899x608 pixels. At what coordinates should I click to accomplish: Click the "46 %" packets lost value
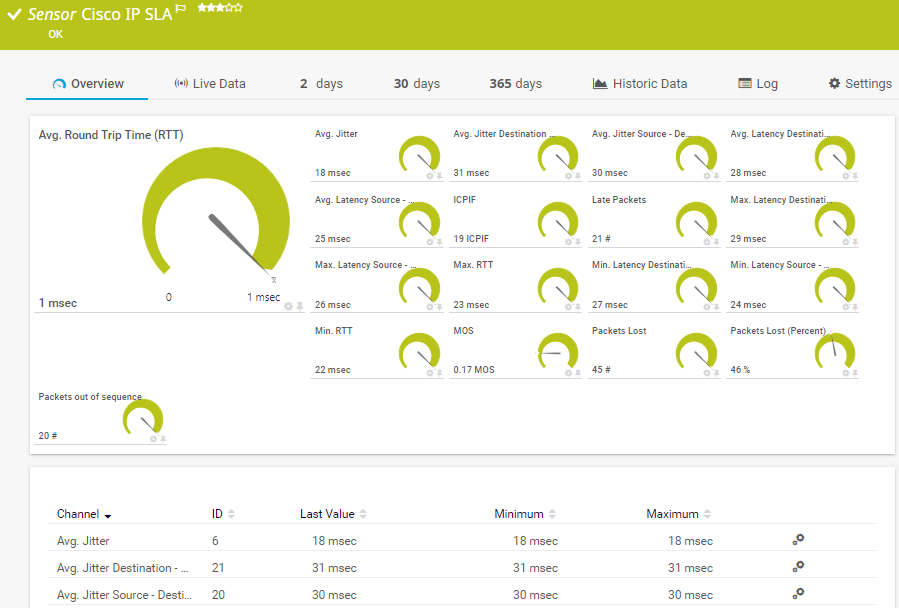tap(740, 370)
